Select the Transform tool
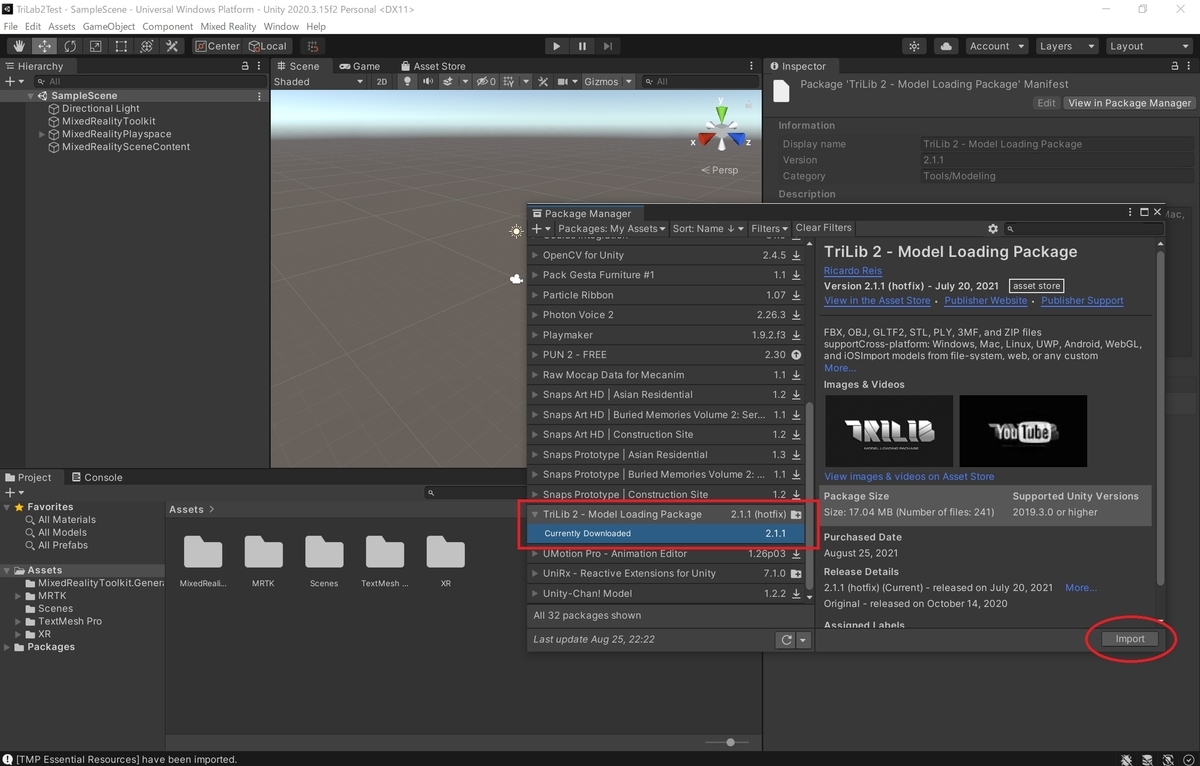 point(146,46)
